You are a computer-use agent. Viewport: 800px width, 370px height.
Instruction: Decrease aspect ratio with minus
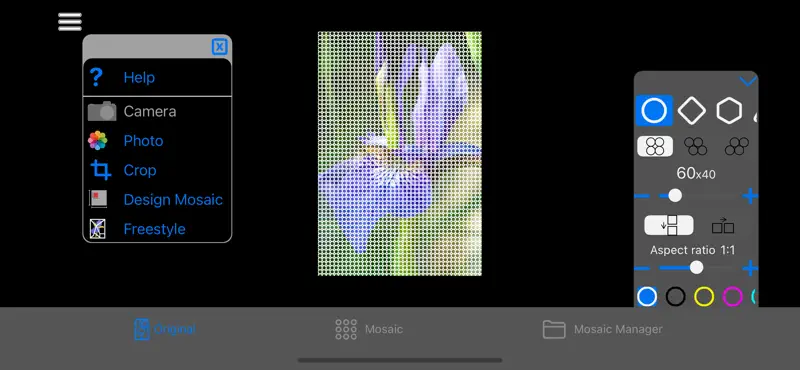click(641, 268)
